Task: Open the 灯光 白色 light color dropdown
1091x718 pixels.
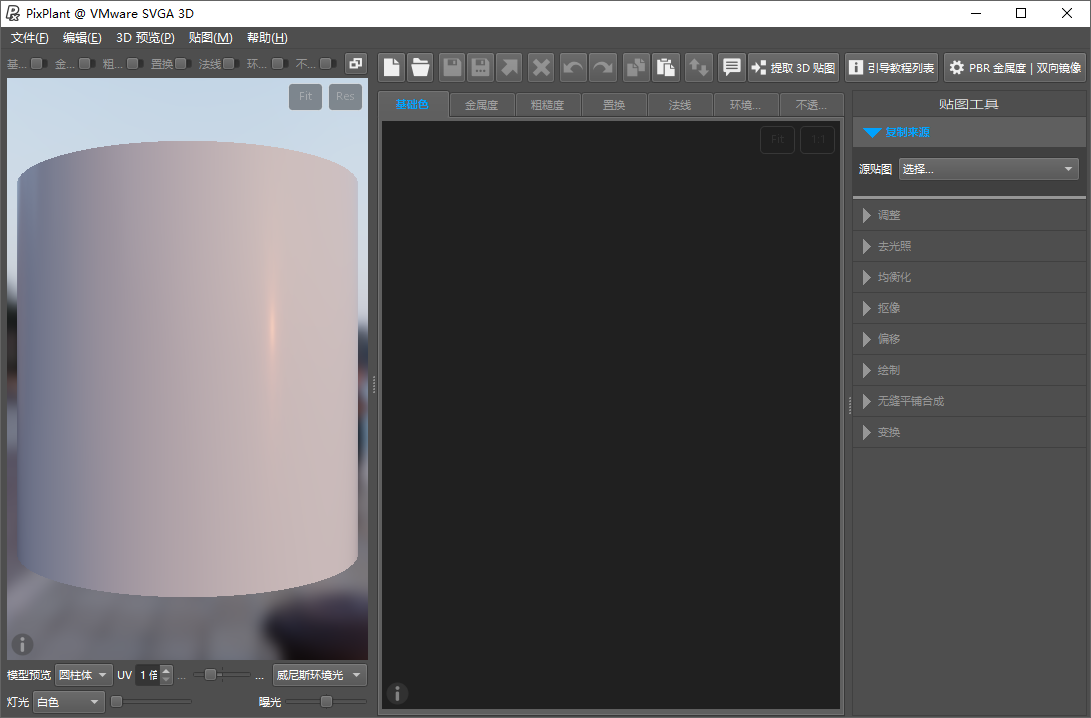Action: 68,702
